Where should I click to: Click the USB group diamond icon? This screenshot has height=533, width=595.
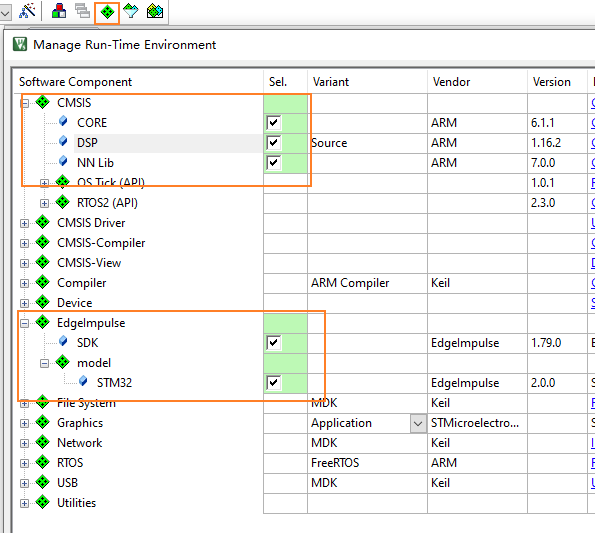click(x=42, y=482)
